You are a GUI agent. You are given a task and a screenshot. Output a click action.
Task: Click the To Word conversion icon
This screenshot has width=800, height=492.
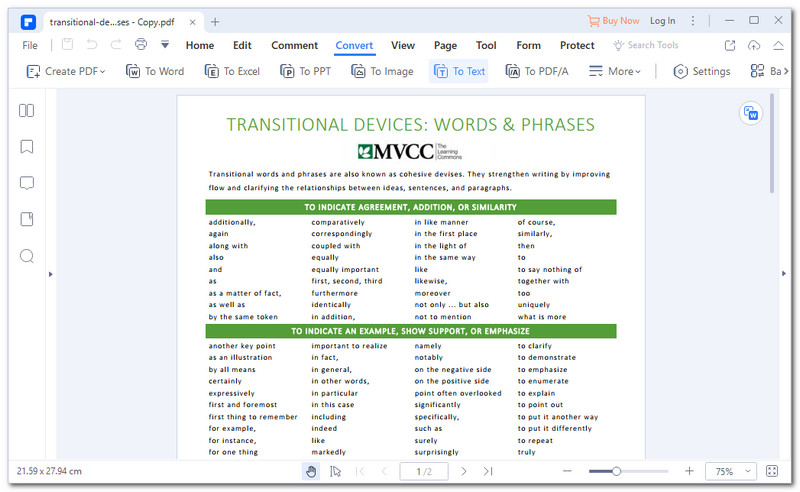point(155,71)
